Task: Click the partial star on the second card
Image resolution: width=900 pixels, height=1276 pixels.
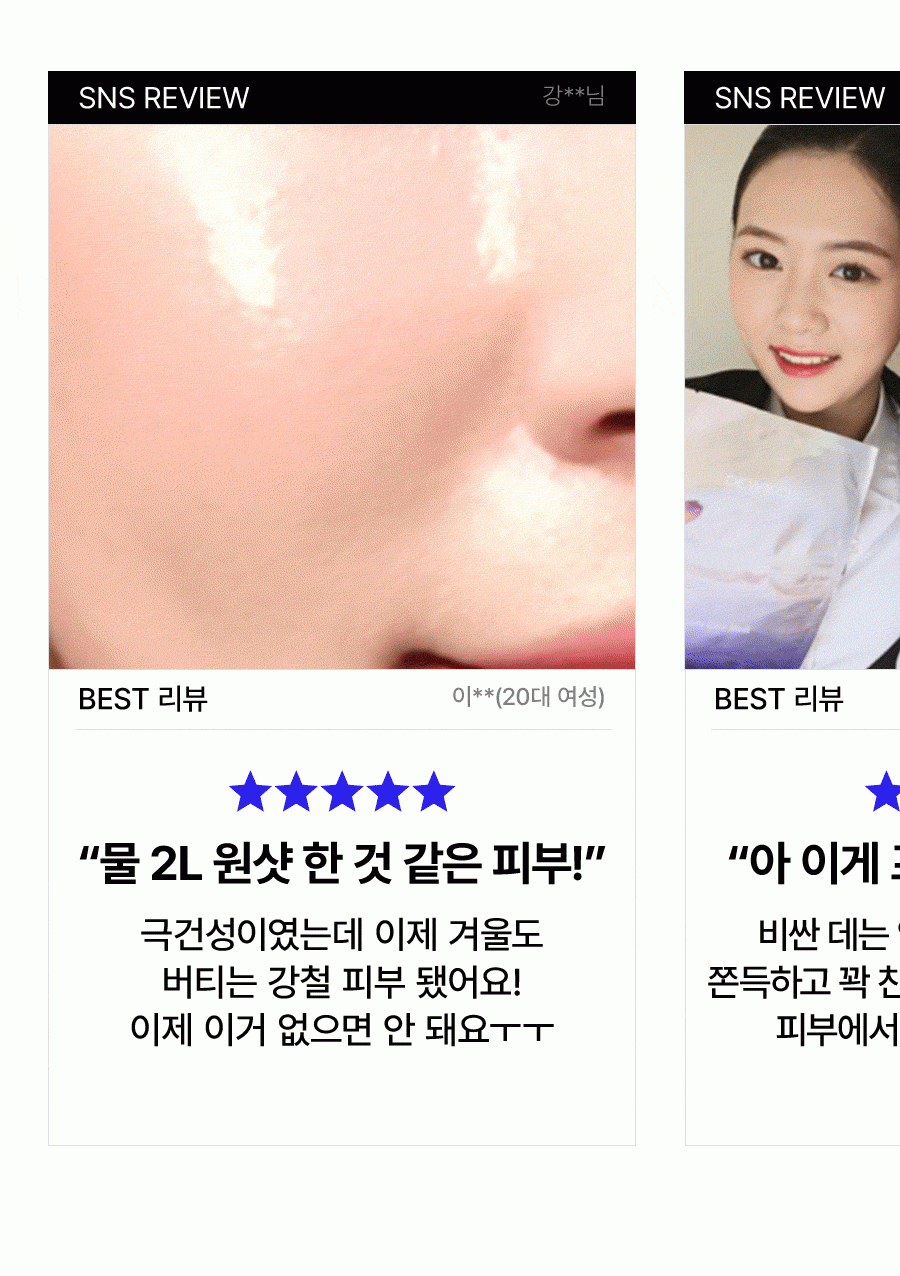Action: coord(883,792)
